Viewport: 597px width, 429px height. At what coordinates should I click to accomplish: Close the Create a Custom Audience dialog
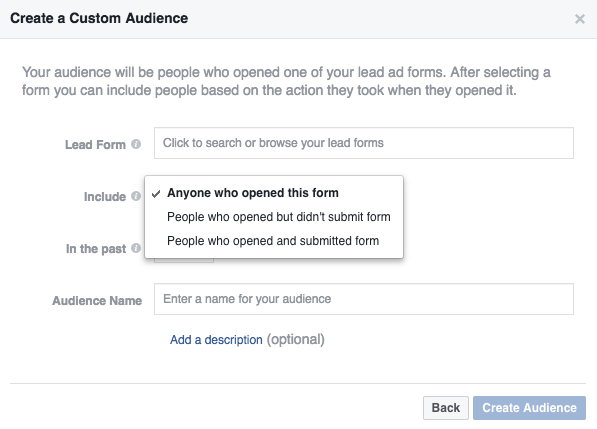[x=579, y=19]
